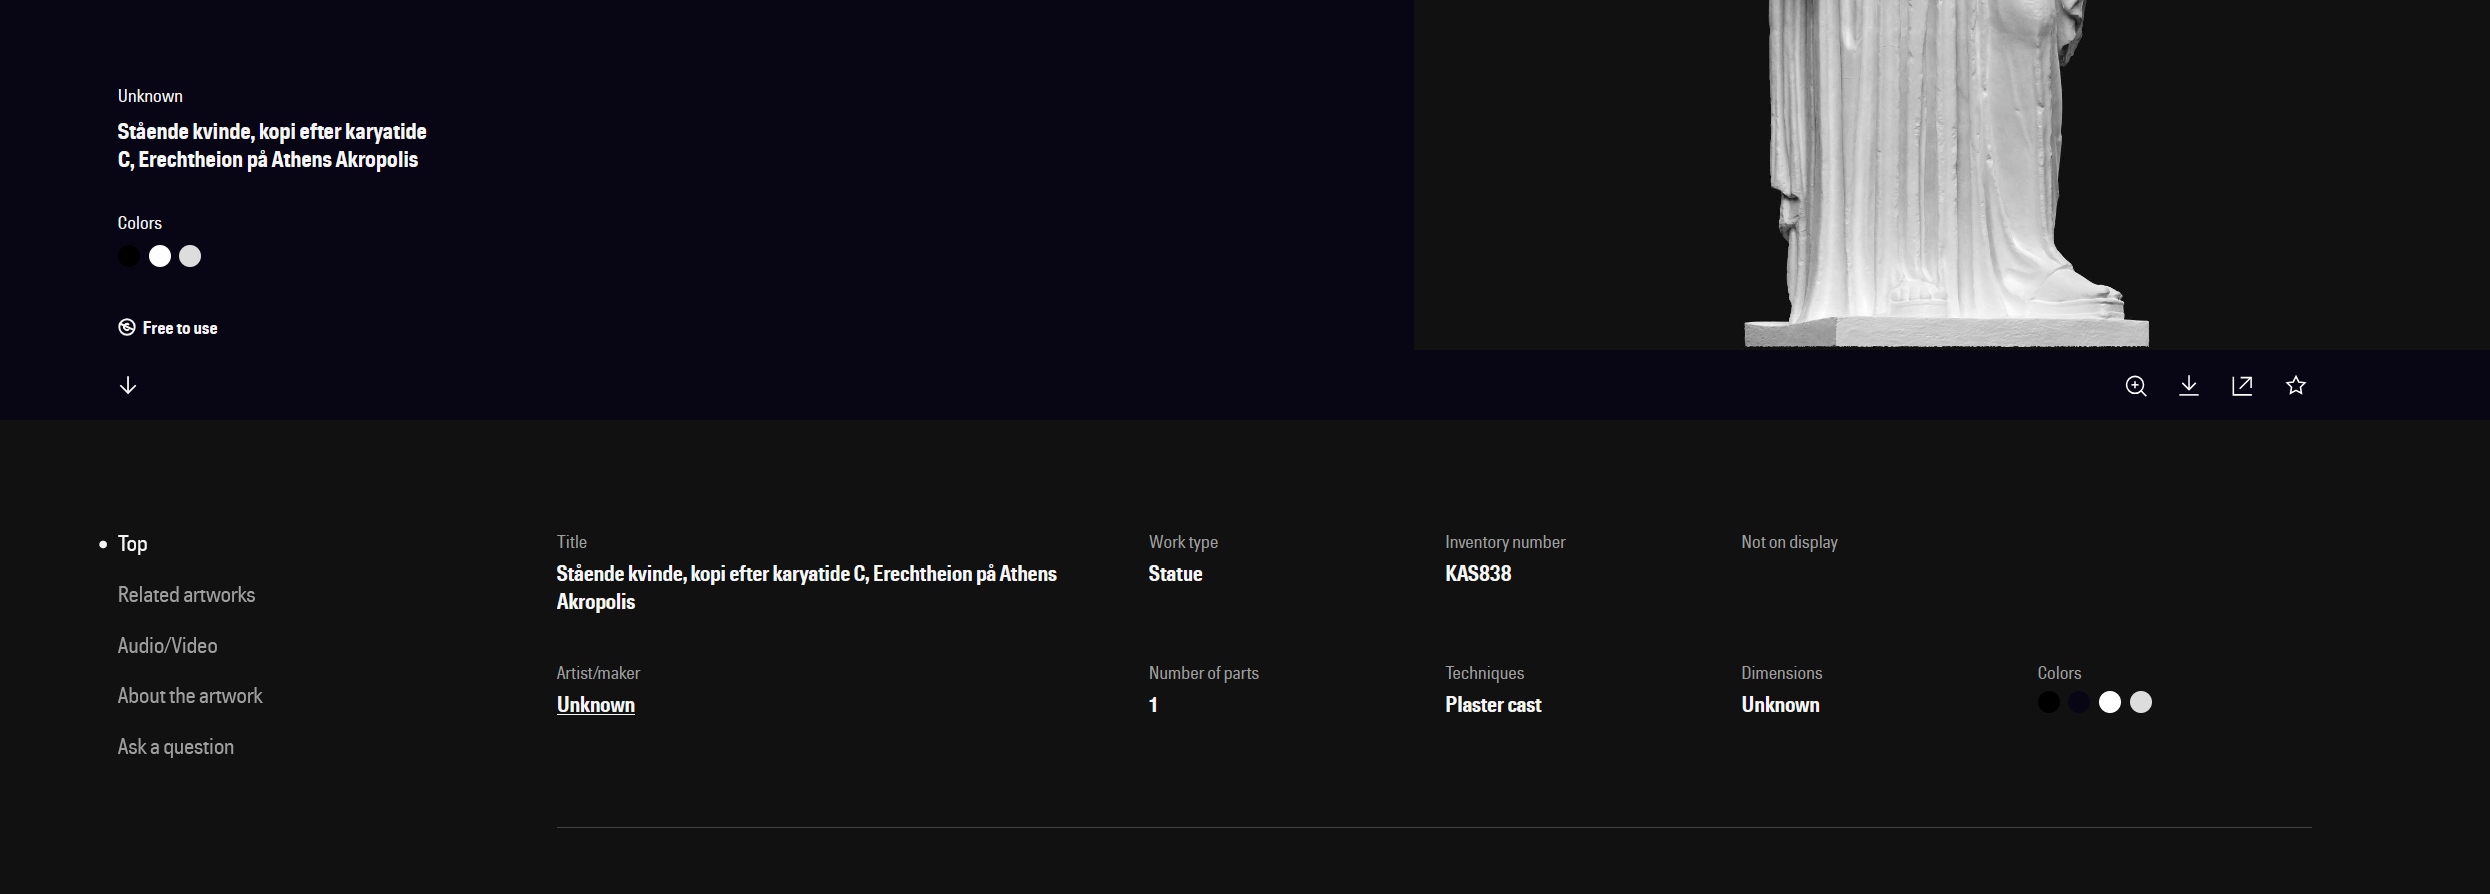Download the artwork image
2490x894 pixels.
coord(2188,386)
